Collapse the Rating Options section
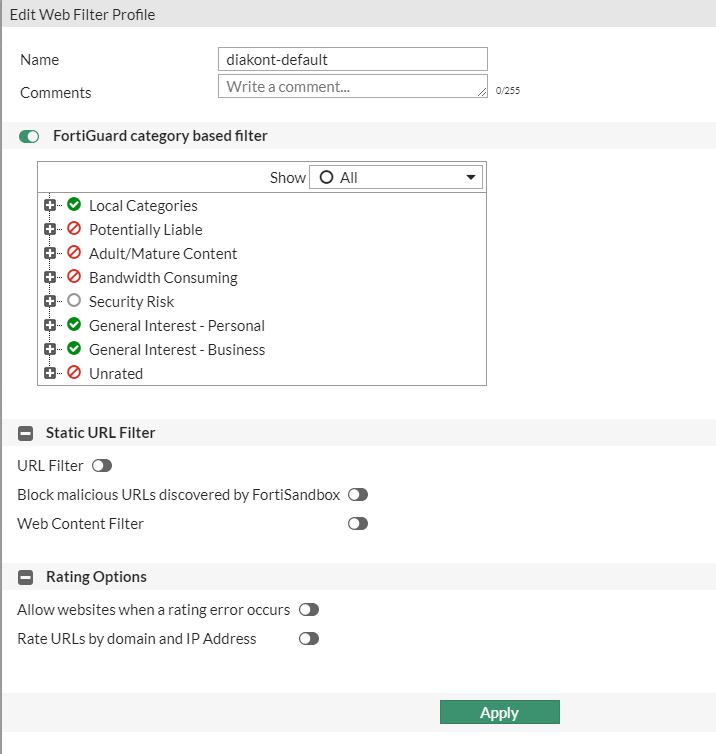The image size is (716, 754). point(26,577)
